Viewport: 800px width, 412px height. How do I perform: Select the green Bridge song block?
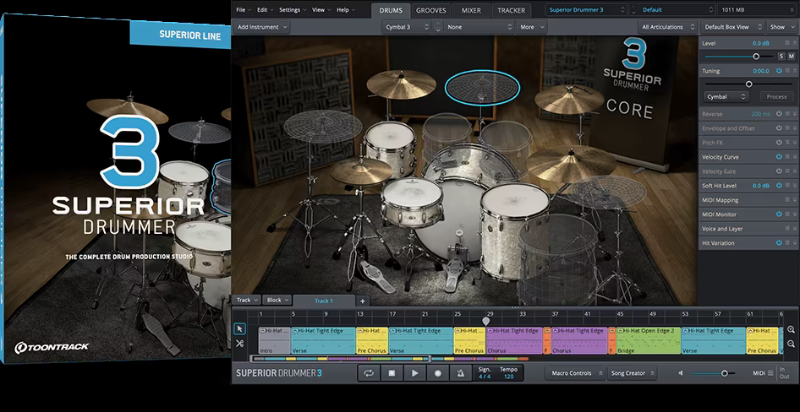pyautogui.click(x=648, y=340)
